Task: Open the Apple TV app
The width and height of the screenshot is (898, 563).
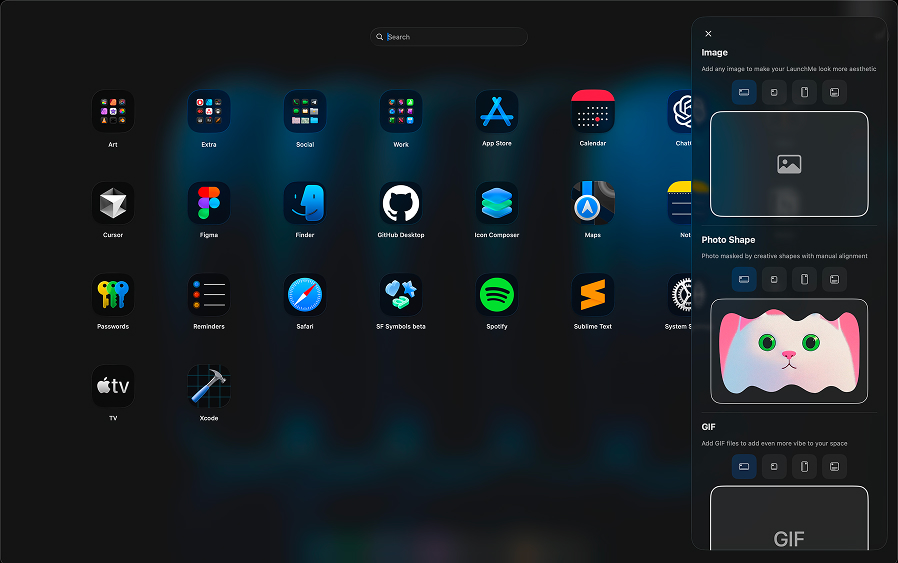Action: click(x=113, y=386)
